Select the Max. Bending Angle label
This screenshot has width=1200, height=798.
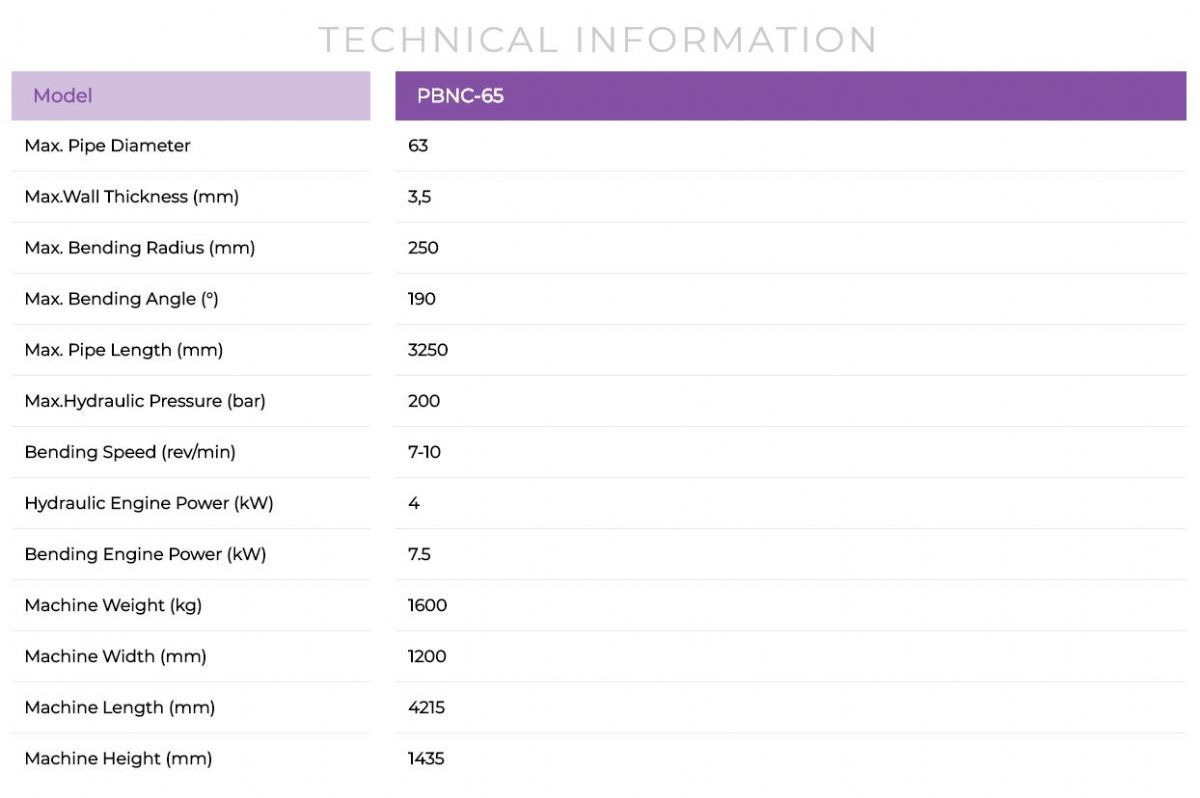click(121, 299)
